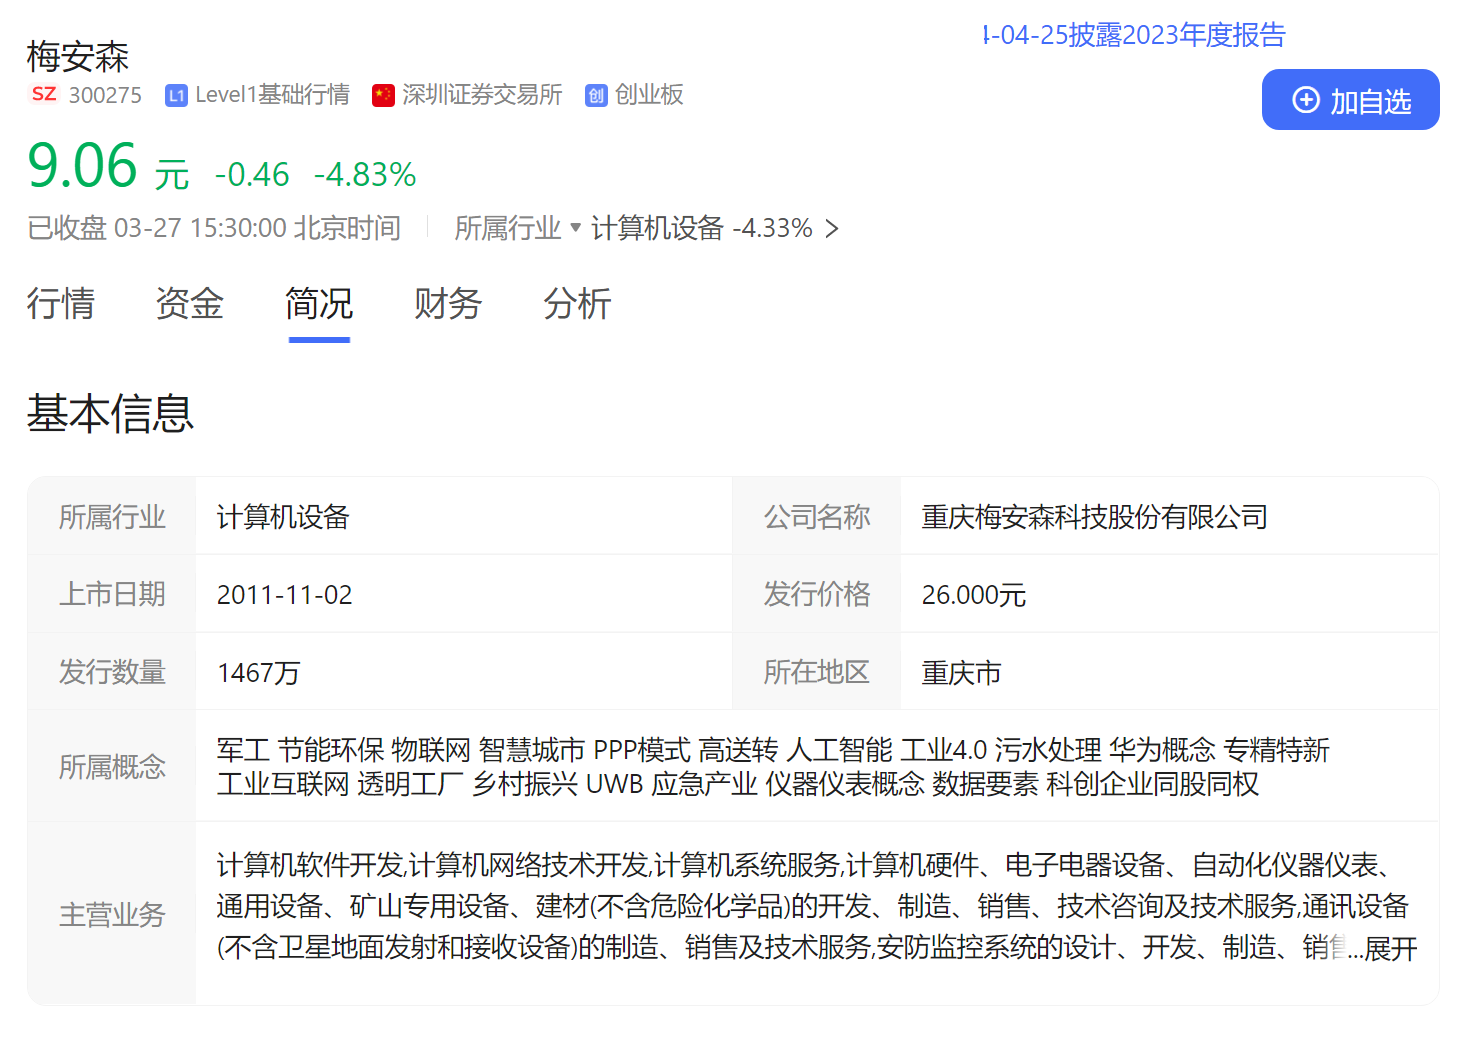1471x1047 pixels.
Task: Click the current price 9.06
Action: [x=82, y=166]
